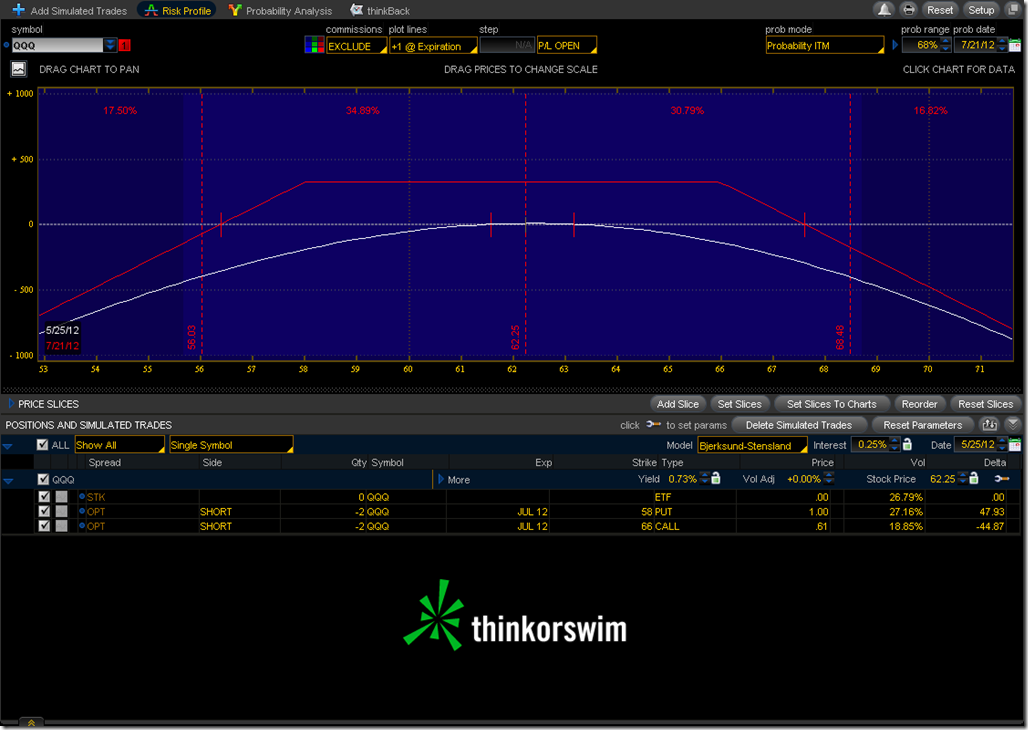Image resolution: width=1028 pixels, height=730 pixels.
Task: Click the 62.25 price marker on chart
Action: [x=515, y=337]
